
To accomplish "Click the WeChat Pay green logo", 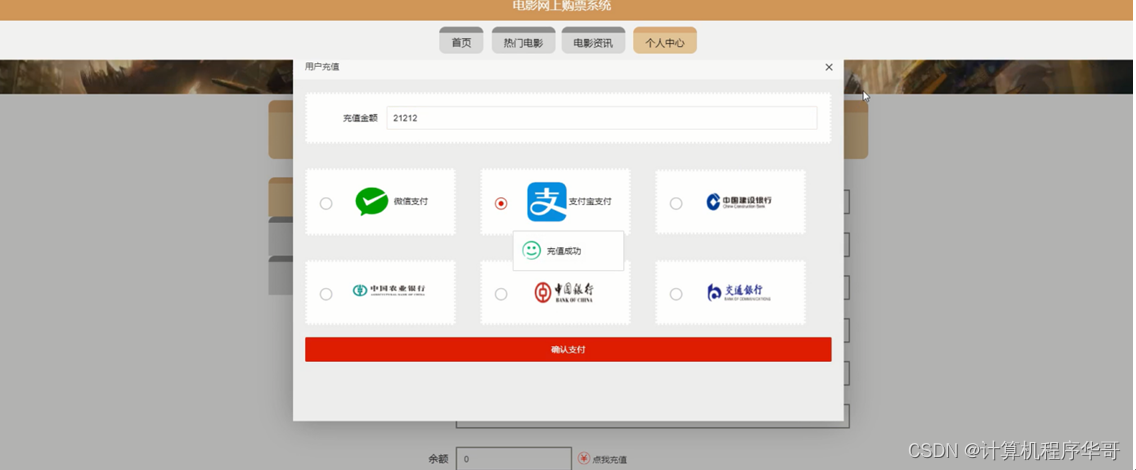I will (372, 202).
